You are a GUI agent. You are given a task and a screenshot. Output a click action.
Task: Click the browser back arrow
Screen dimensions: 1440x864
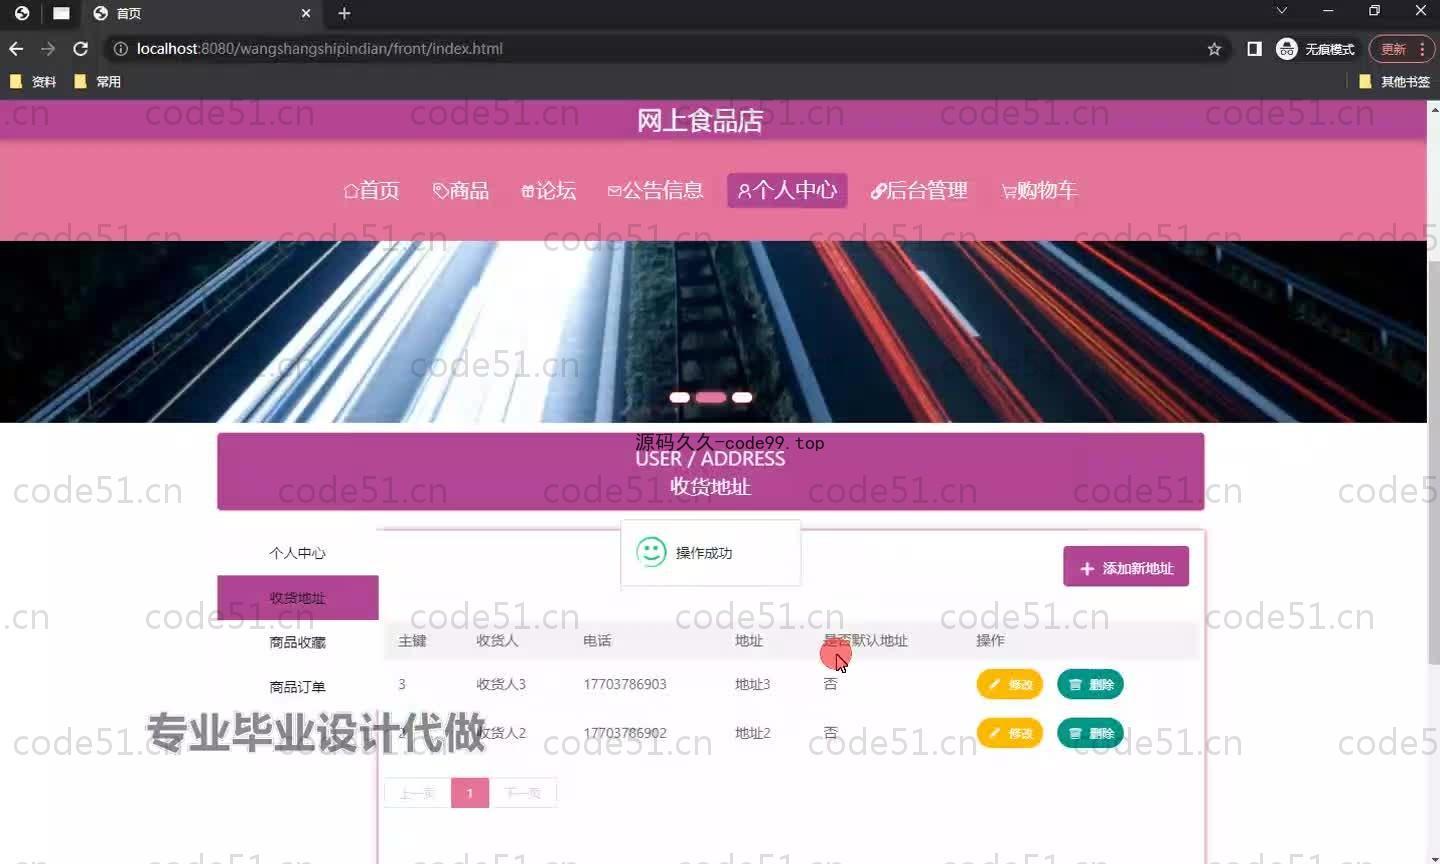[16, 48]
